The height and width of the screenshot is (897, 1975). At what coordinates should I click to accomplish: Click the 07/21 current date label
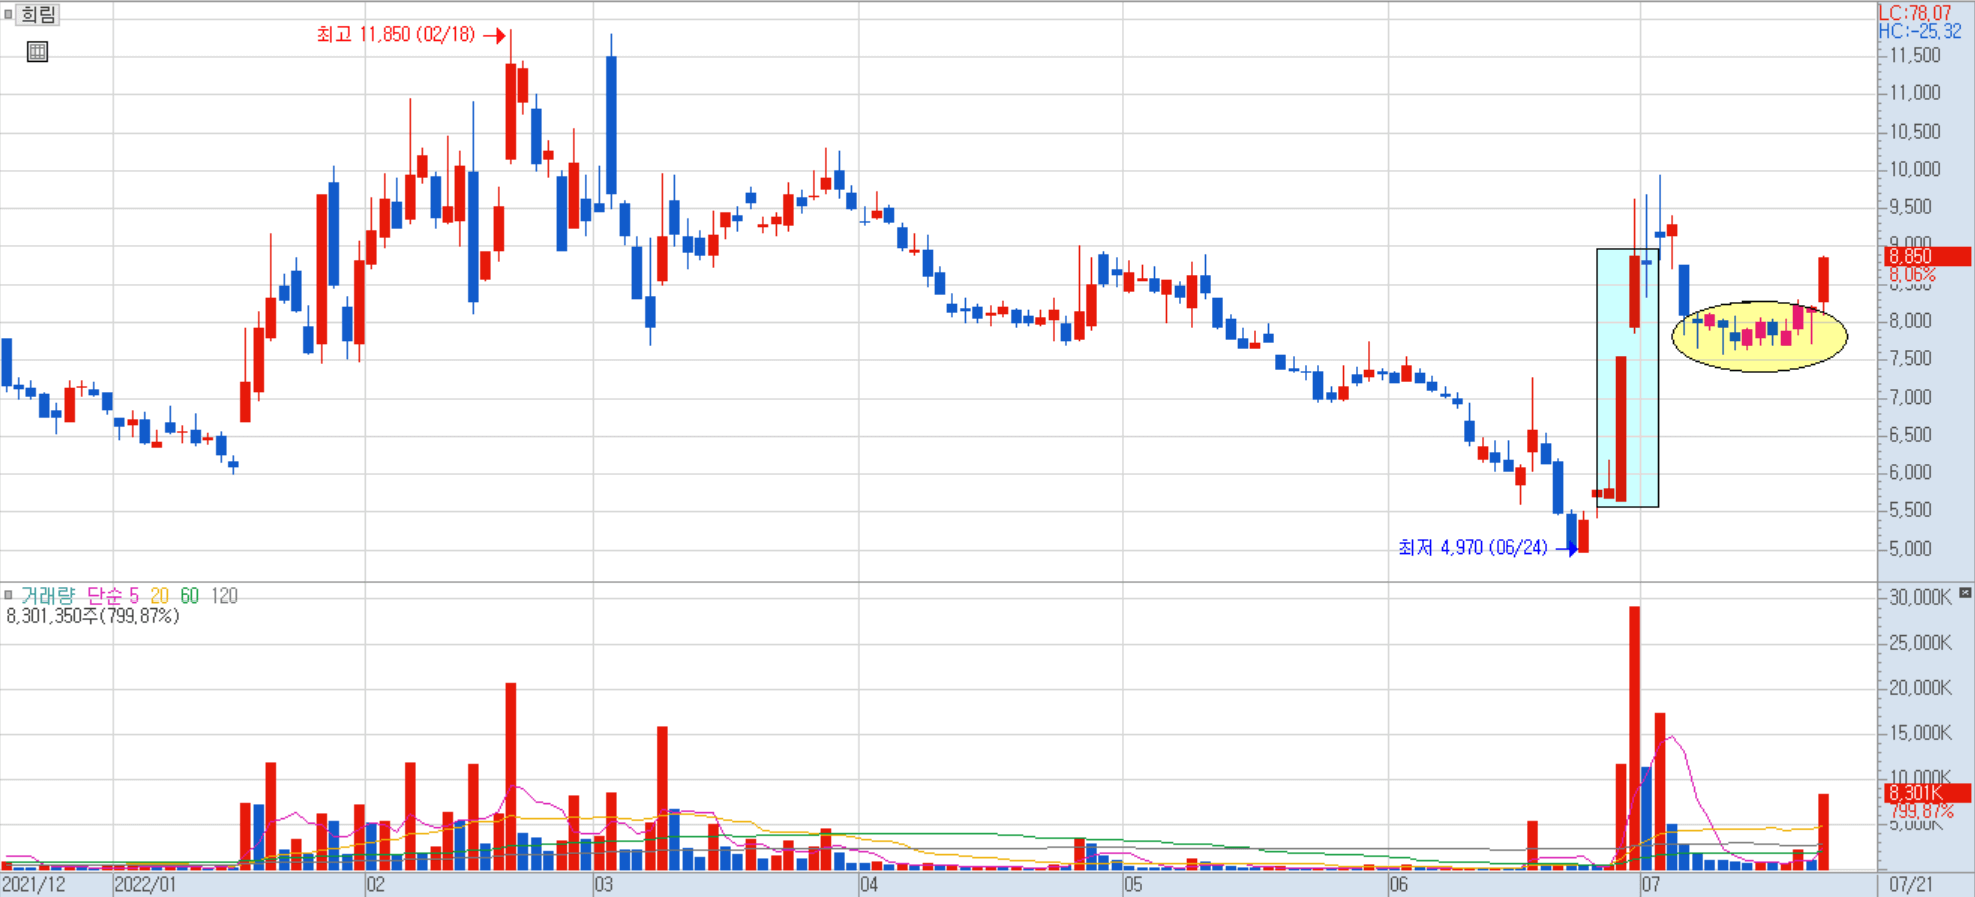[x=1910, y=885]
